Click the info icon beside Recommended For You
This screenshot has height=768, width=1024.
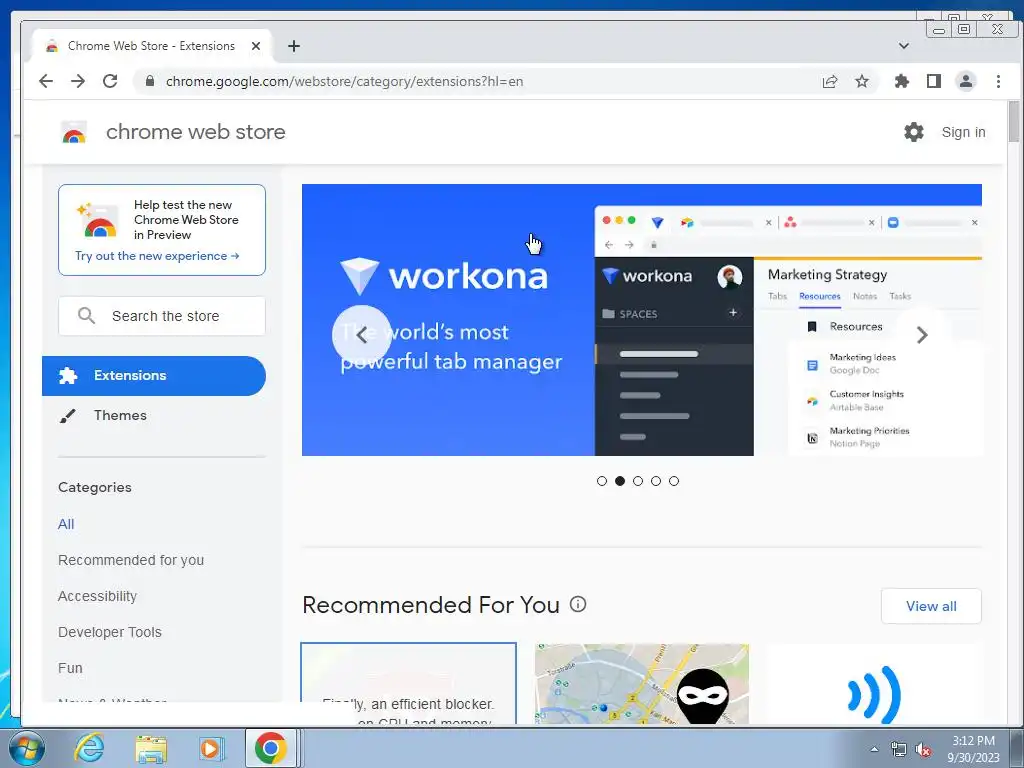click(x=578, y=604)
